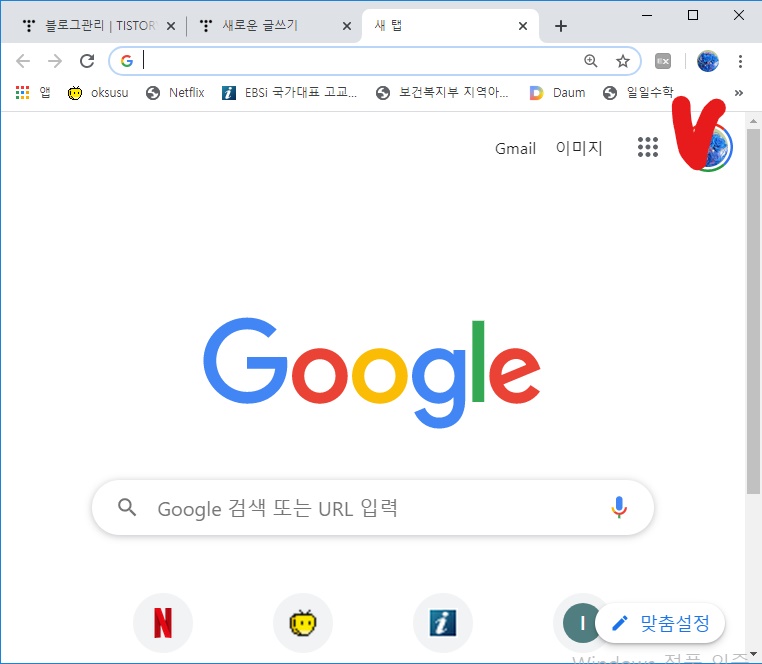Close the 새 탭 tab
Viewport: 762px width, 664px height.
tap(522, 26)
